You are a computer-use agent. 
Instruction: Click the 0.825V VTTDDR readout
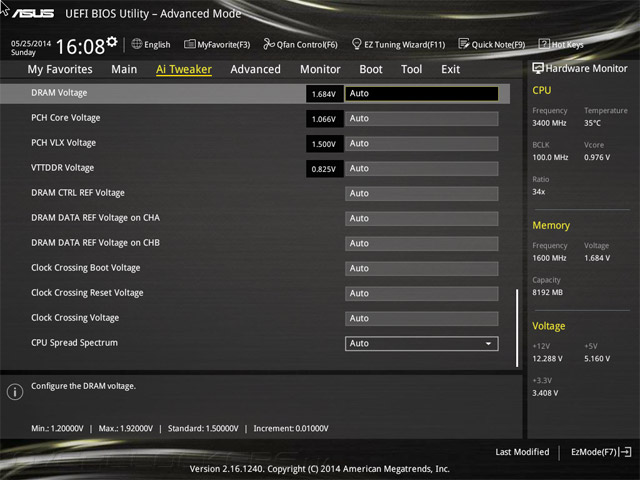point(324,169)
